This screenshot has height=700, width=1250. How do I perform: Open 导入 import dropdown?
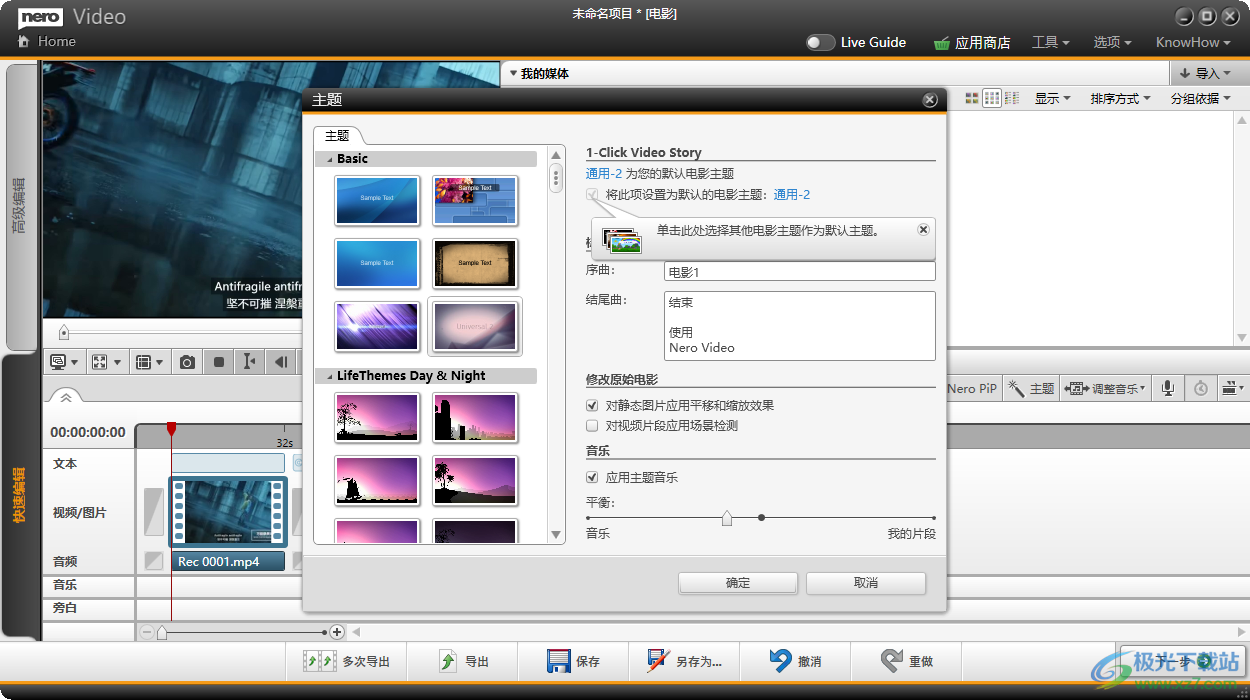click(x=1206, y=73)
